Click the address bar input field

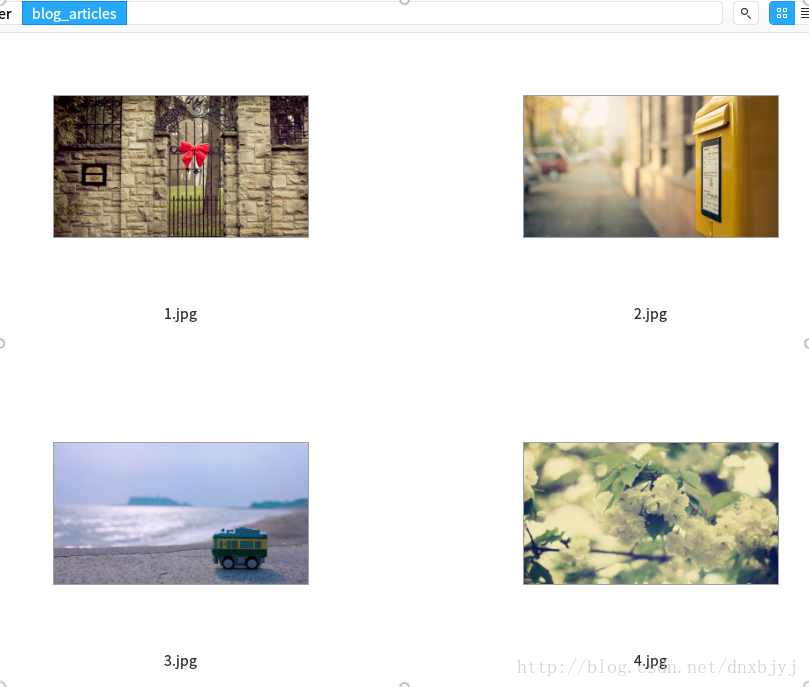tap(424, 13)
